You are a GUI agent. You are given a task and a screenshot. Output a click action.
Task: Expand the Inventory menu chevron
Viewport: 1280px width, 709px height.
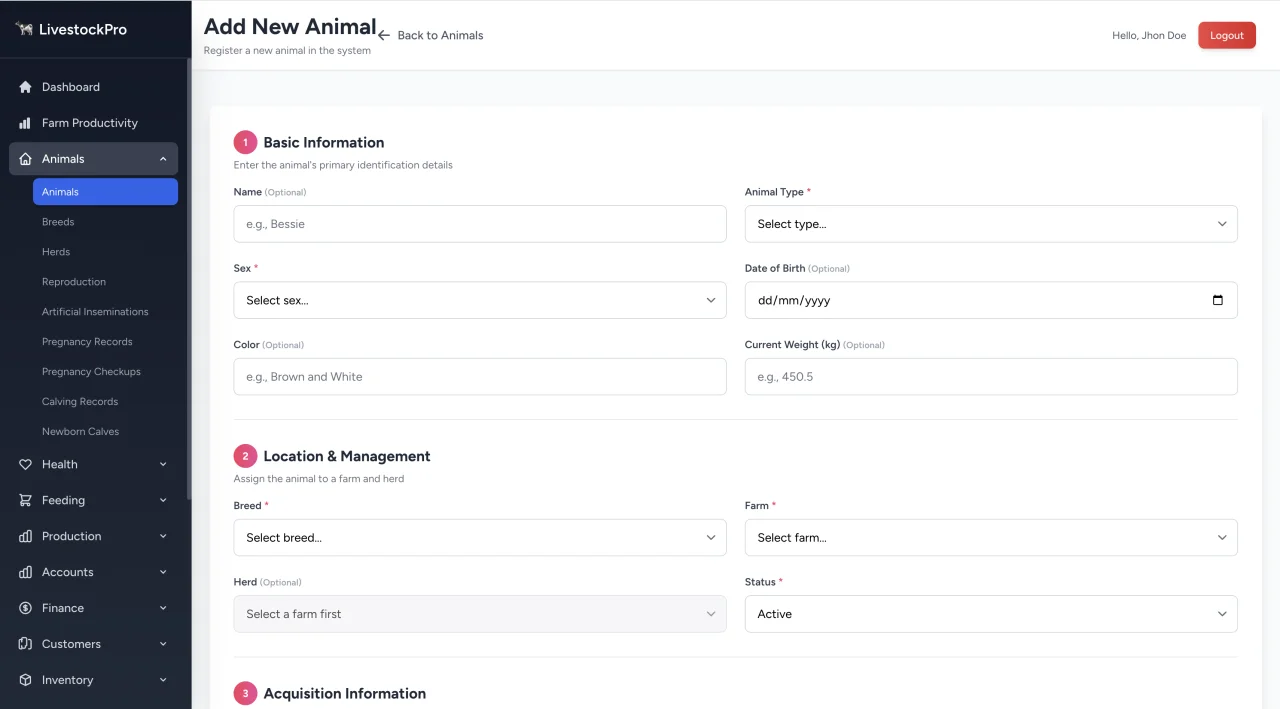(x=163, y=680)
